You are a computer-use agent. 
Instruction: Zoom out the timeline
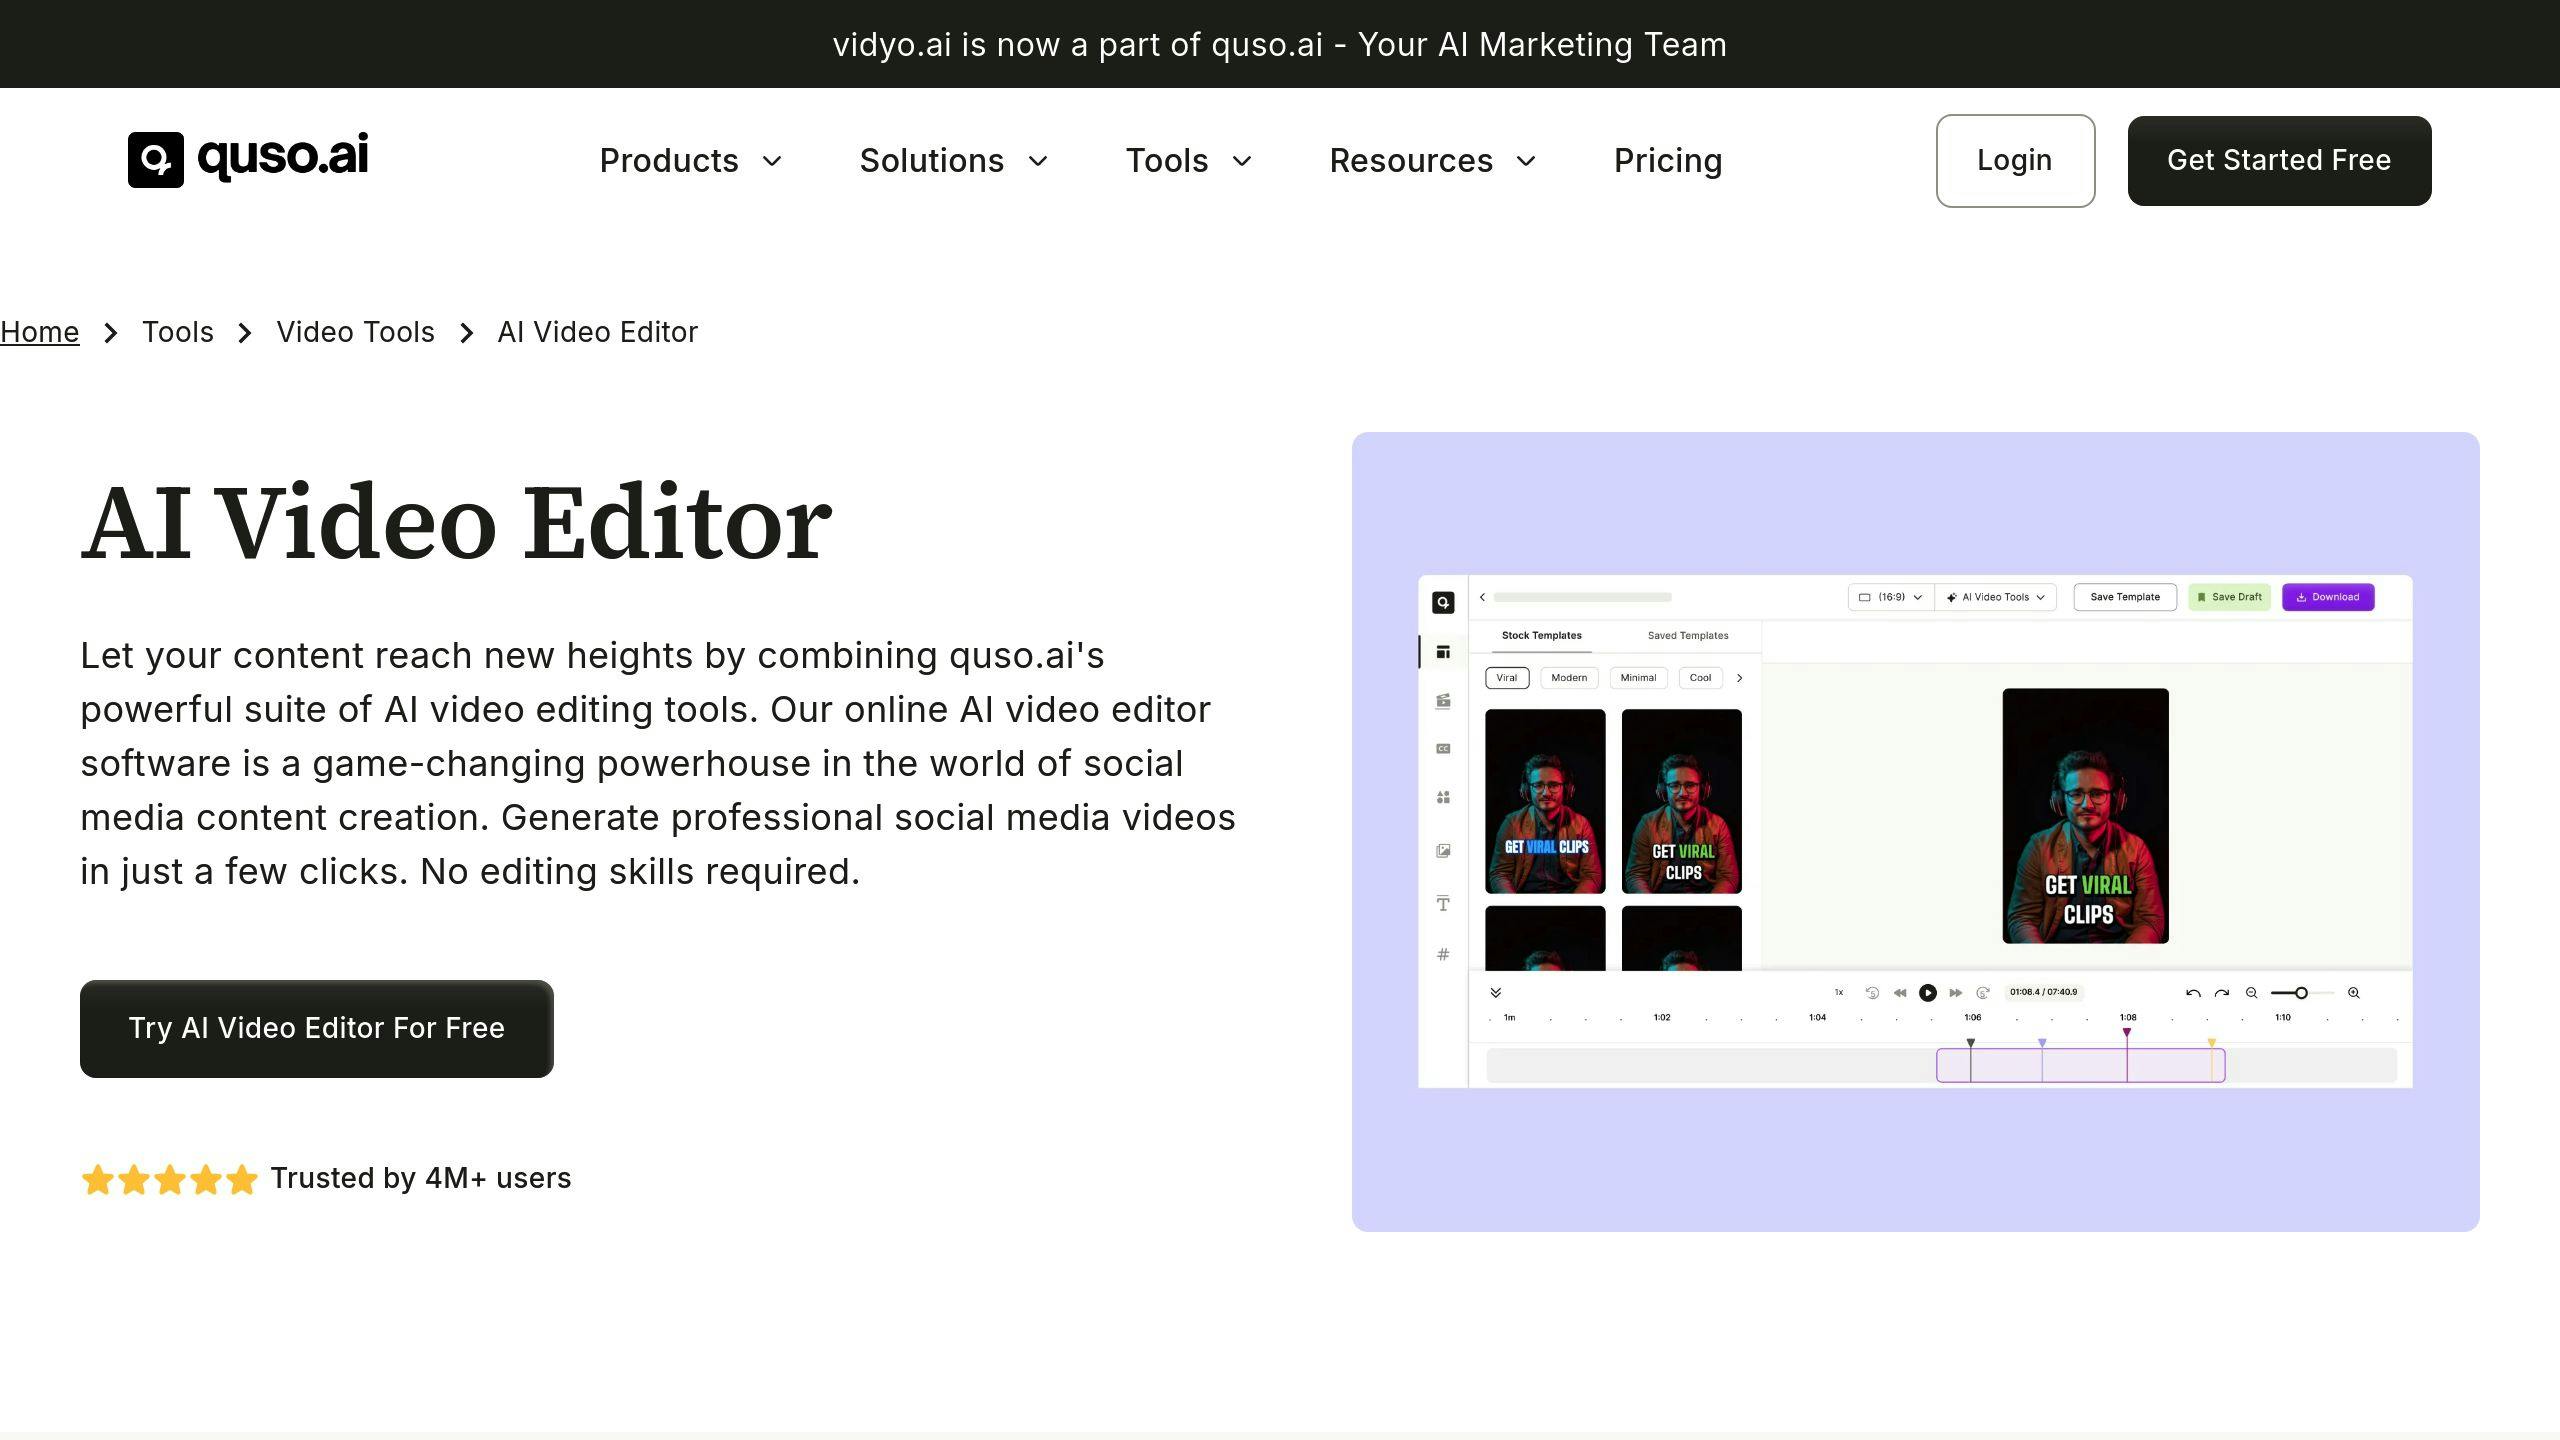2252,993
